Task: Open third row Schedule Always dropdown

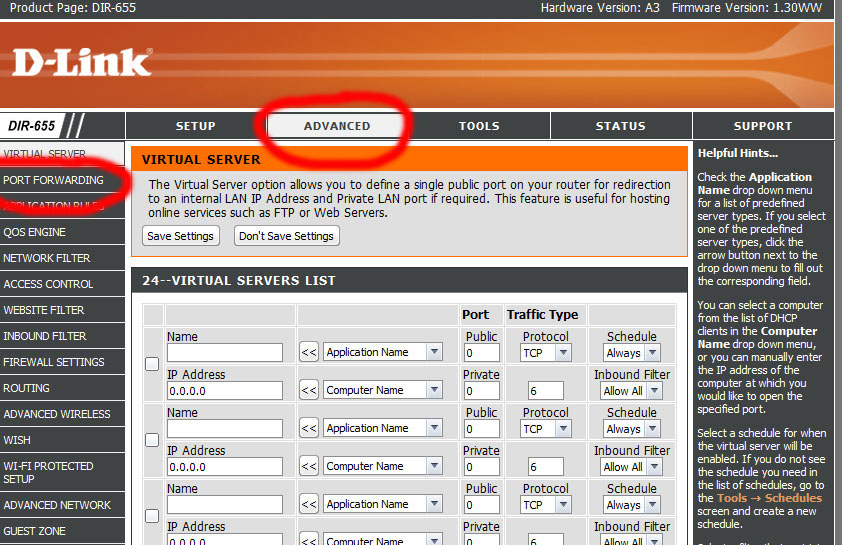Action: click(x=632, y=505)
